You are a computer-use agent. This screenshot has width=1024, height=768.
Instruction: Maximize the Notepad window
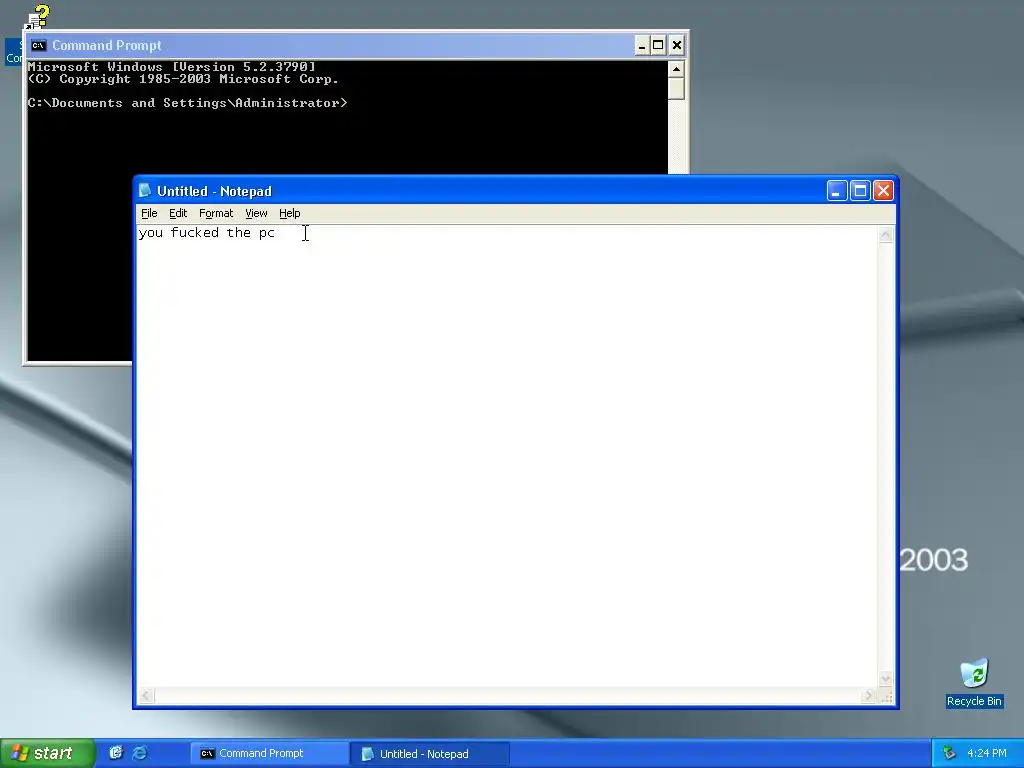pyautogui.click(x=860, y=191)
